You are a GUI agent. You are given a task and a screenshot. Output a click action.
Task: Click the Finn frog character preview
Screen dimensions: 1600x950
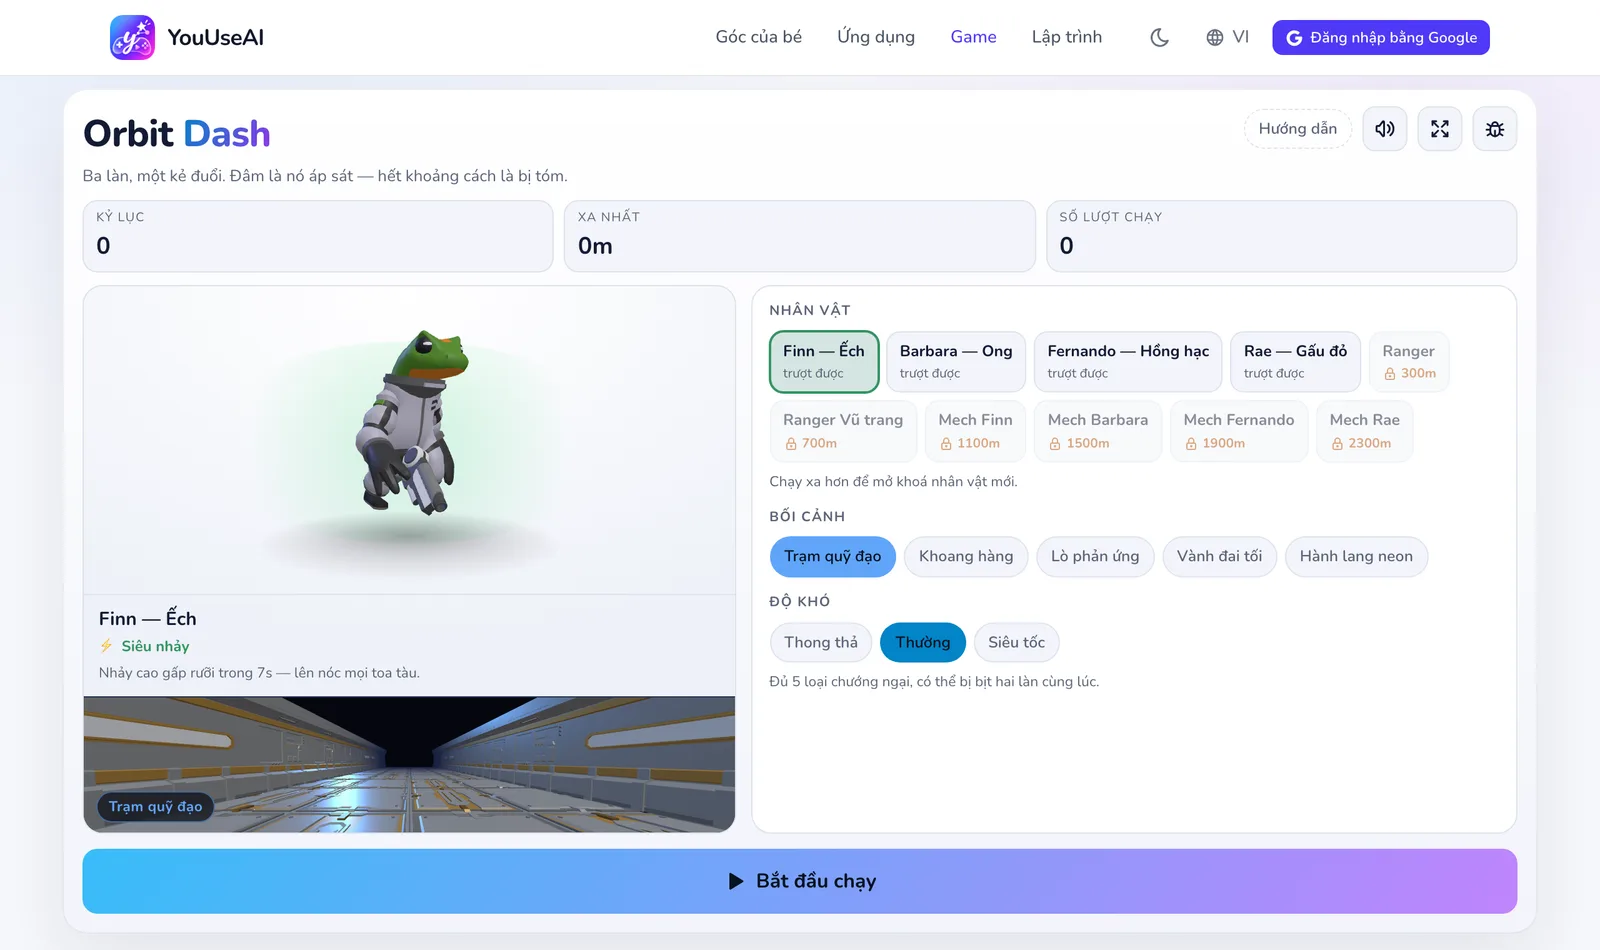[x=410, y=423]
